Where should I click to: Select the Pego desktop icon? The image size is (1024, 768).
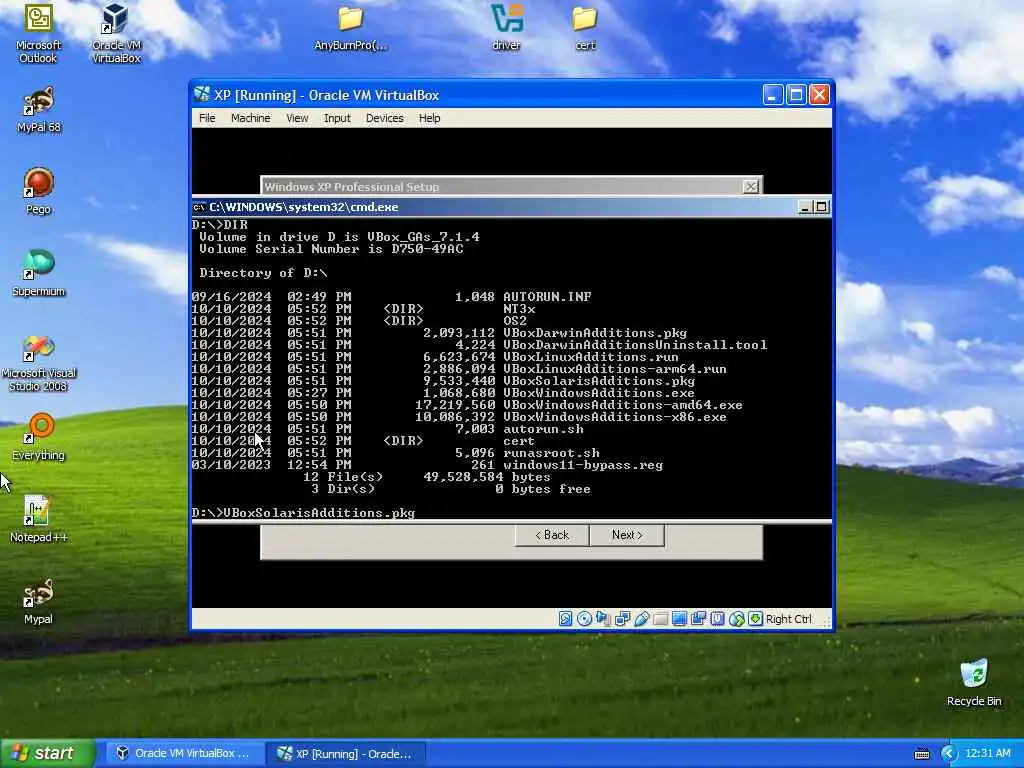[x=39, y=191]
